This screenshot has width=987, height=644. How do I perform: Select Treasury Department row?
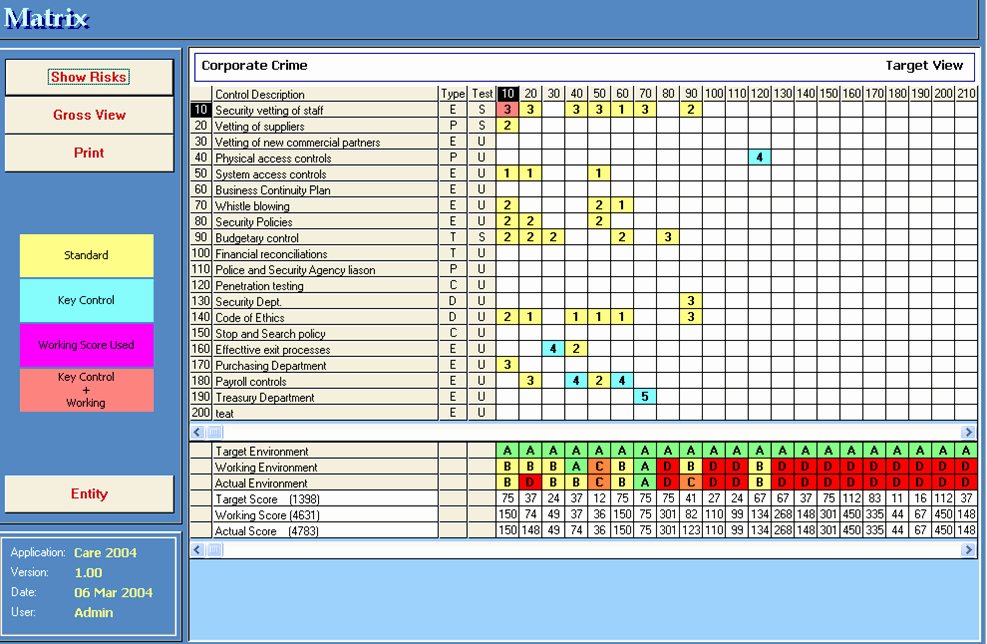point(325,397)
